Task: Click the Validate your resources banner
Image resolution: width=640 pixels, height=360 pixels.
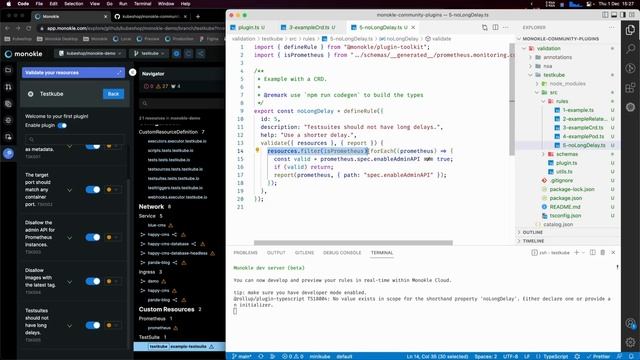Action: tap(73, 73)
